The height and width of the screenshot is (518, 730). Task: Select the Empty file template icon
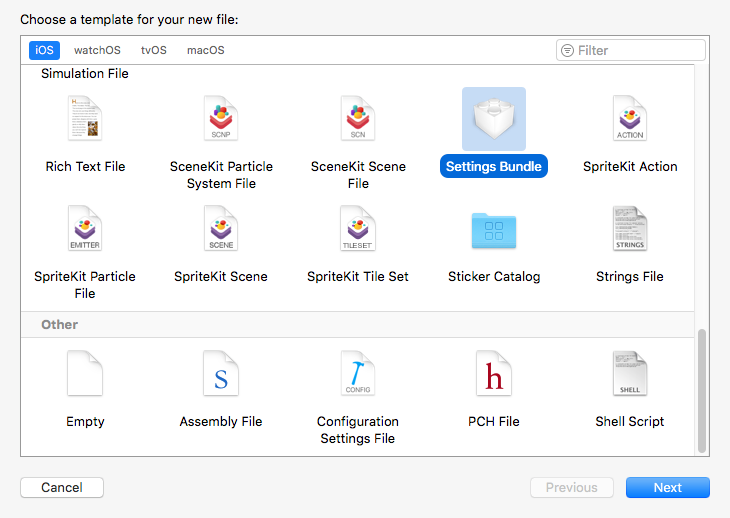(85, 374)
